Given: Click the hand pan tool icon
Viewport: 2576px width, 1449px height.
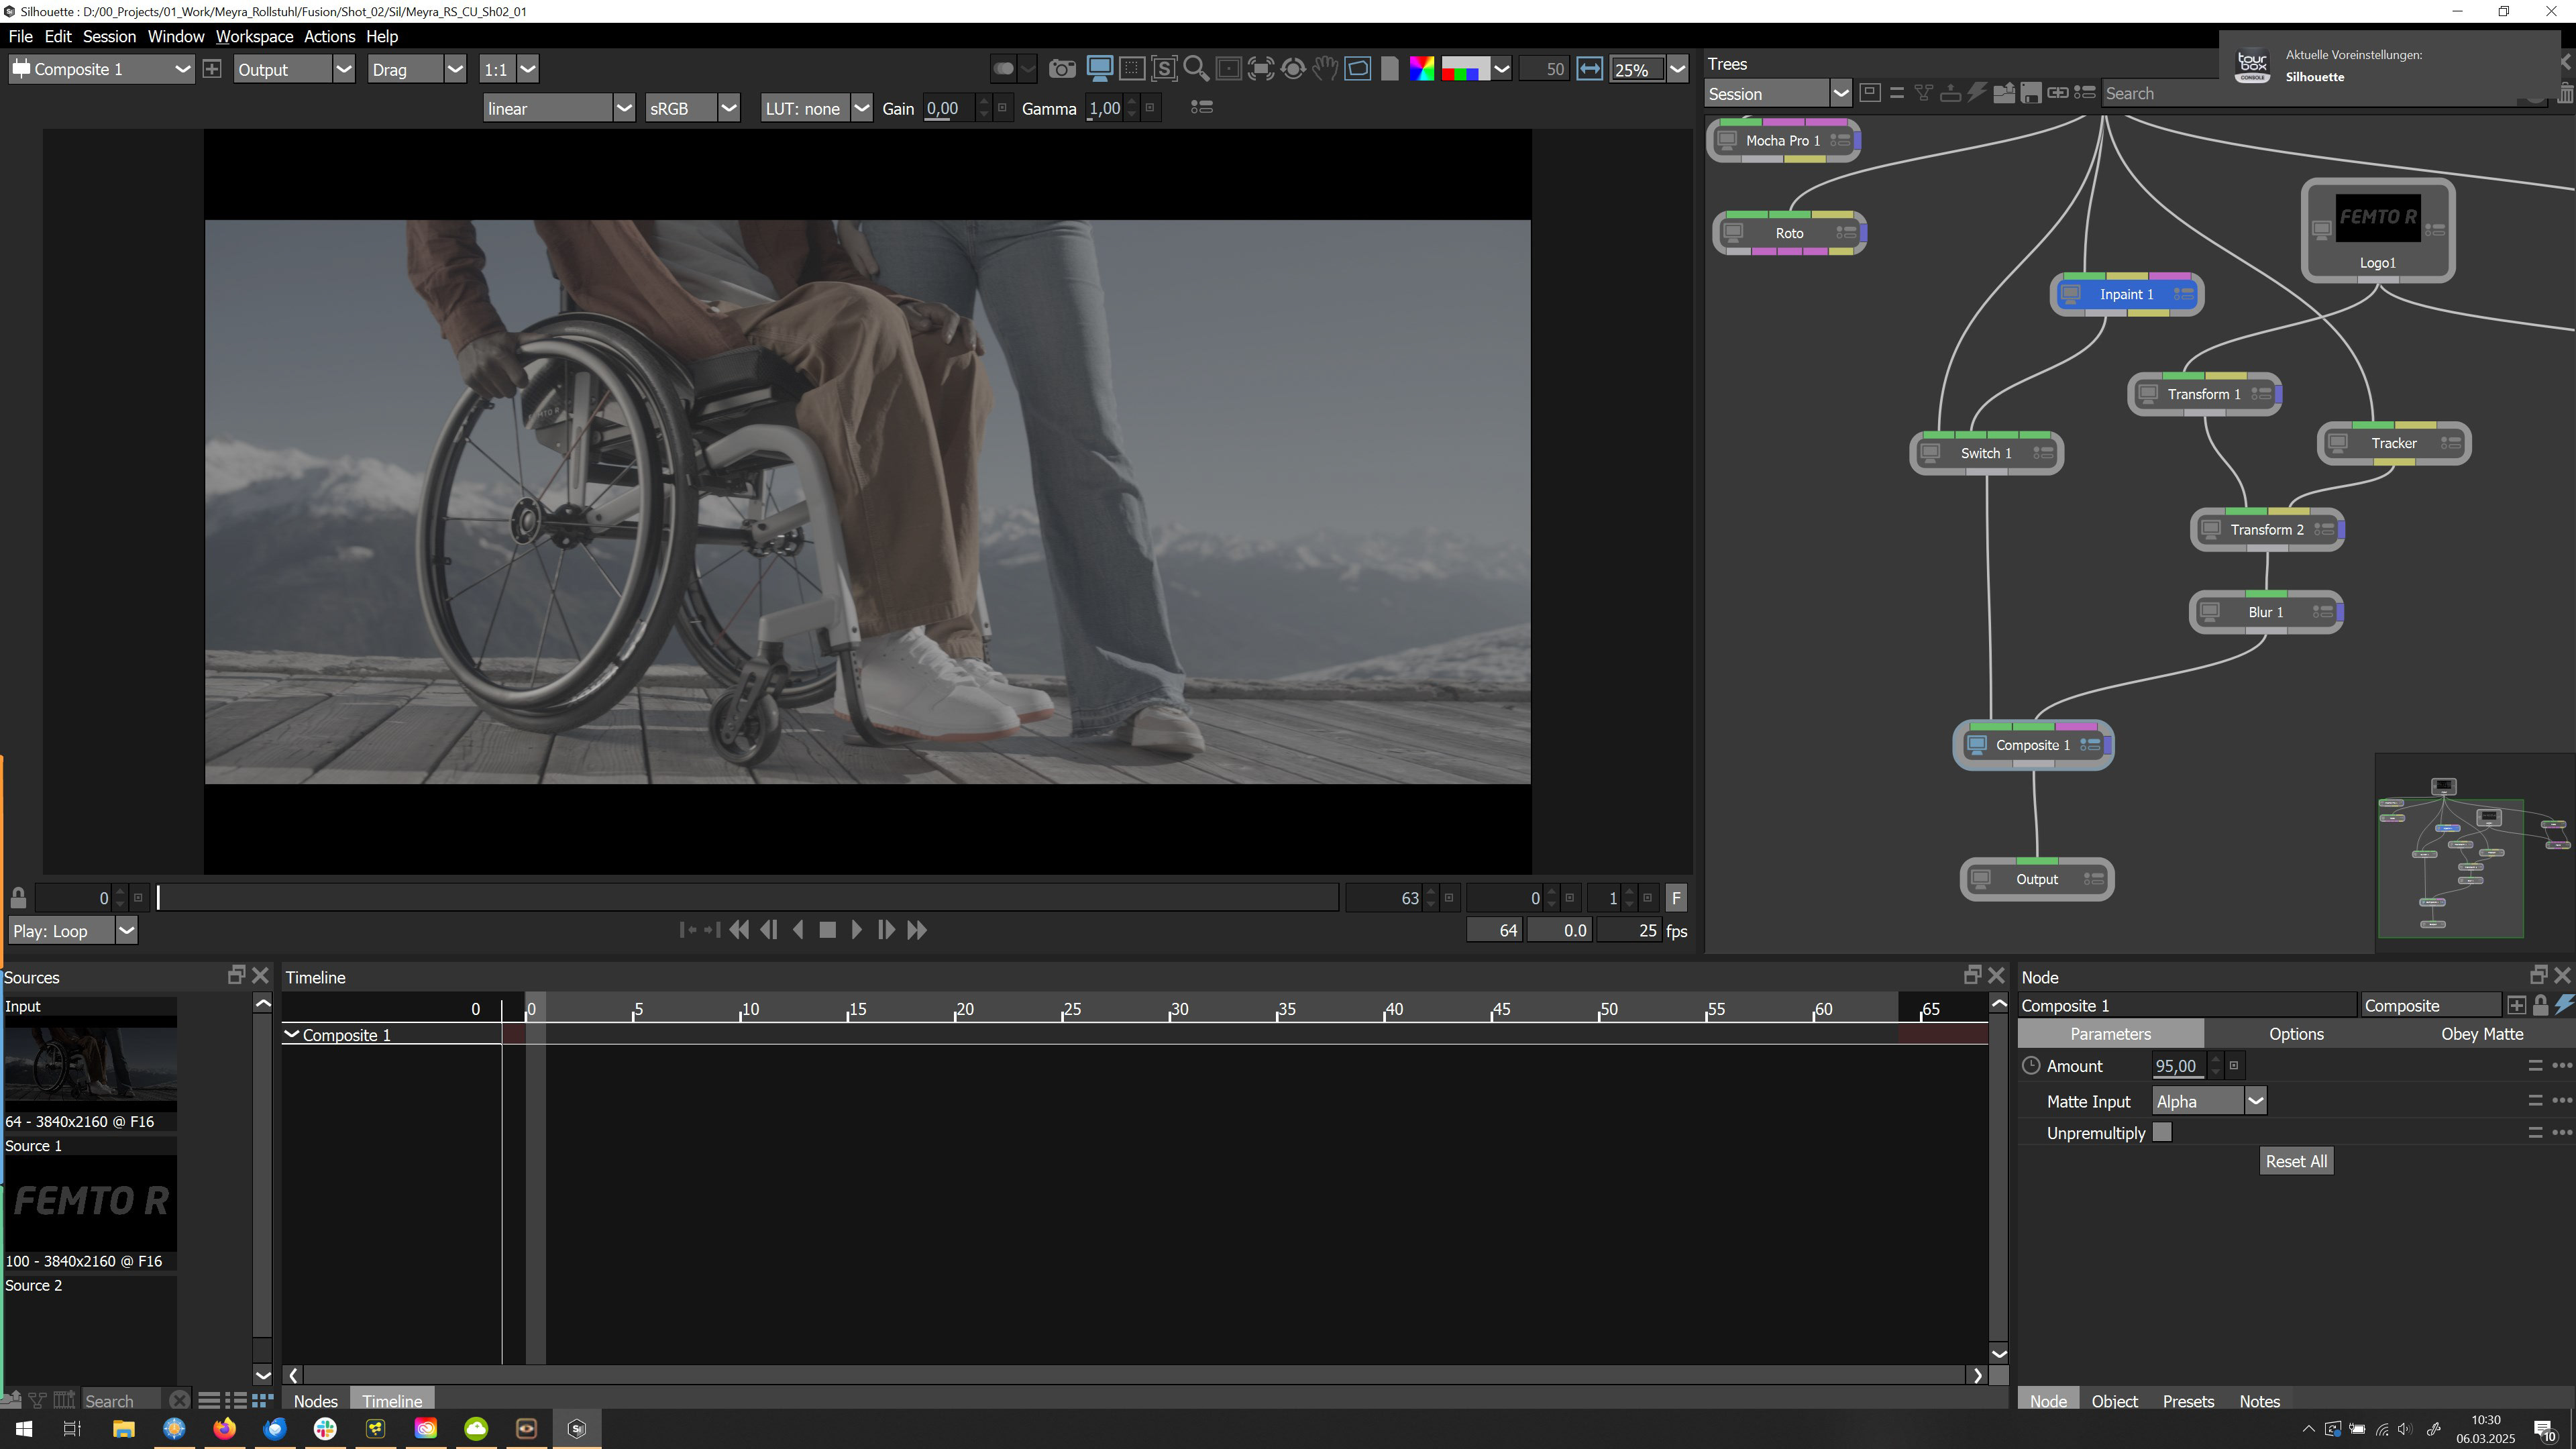Looking at the screenshot, I should click(1325, 69).
